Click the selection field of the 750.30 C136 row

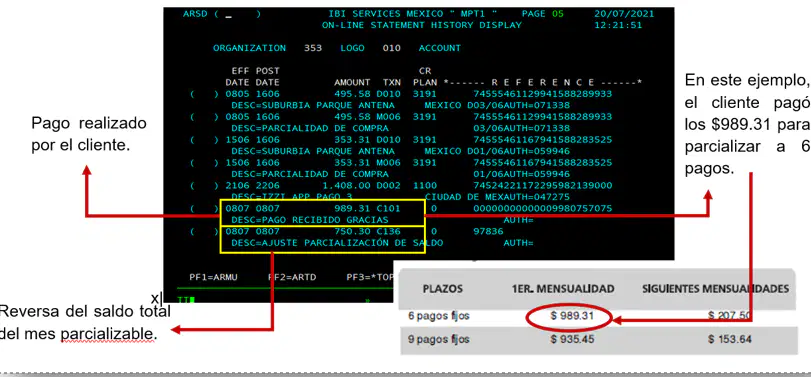(x=204, y=231)
